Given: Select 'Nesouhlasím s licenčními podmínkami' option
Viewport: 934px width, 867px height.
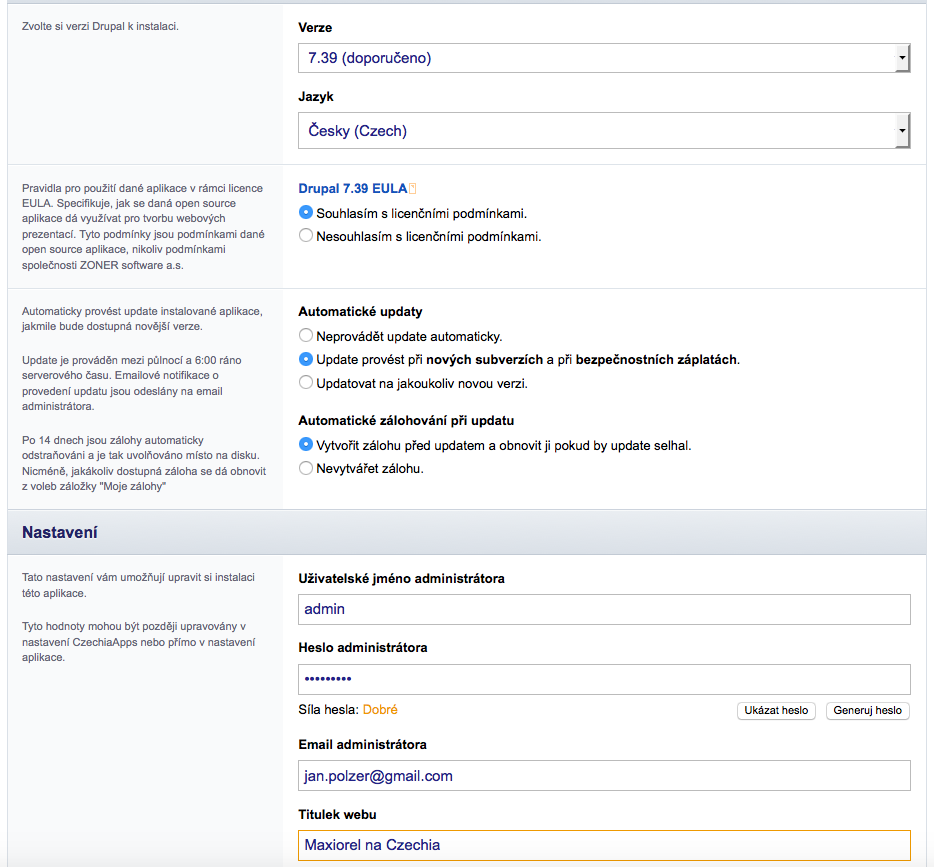Looking at the screenshot, I should tap(306, 237).
